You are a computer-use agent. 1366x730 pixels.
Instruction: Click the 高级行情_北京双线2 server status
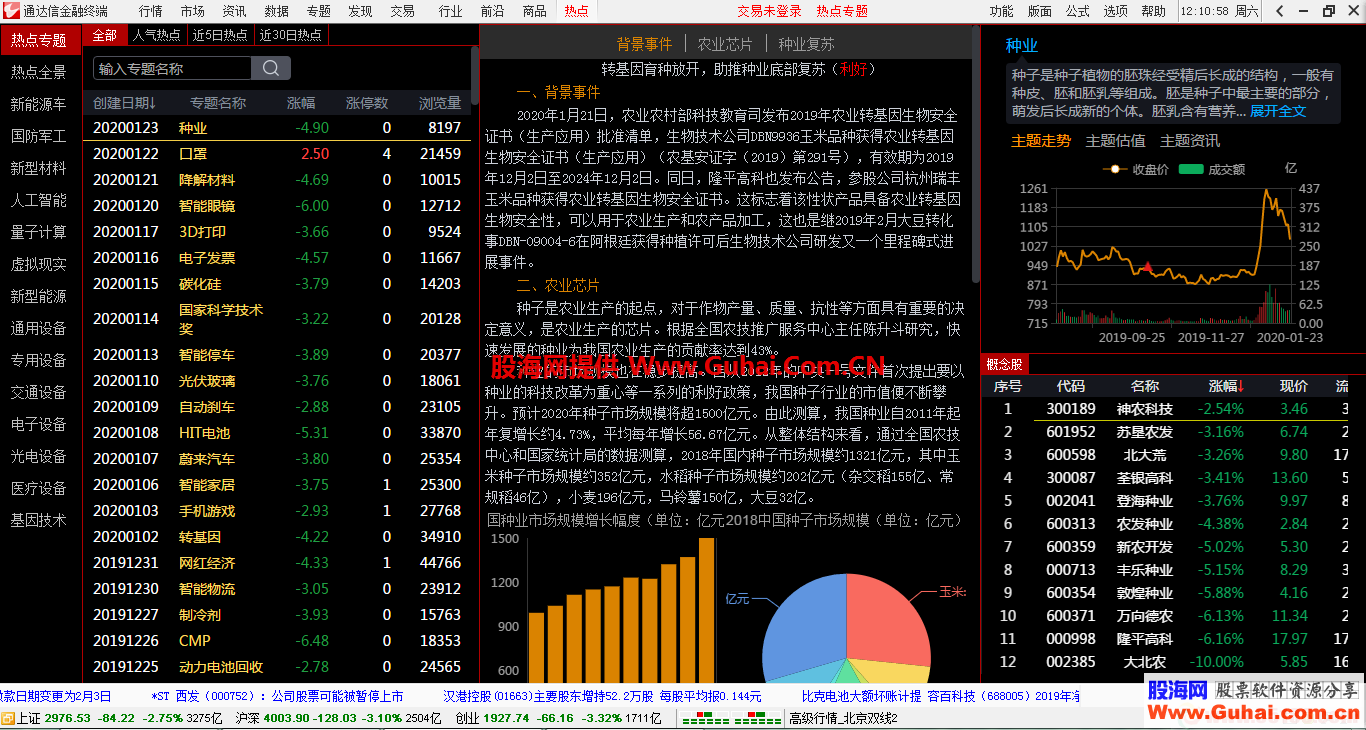click(x=843, y=718)
